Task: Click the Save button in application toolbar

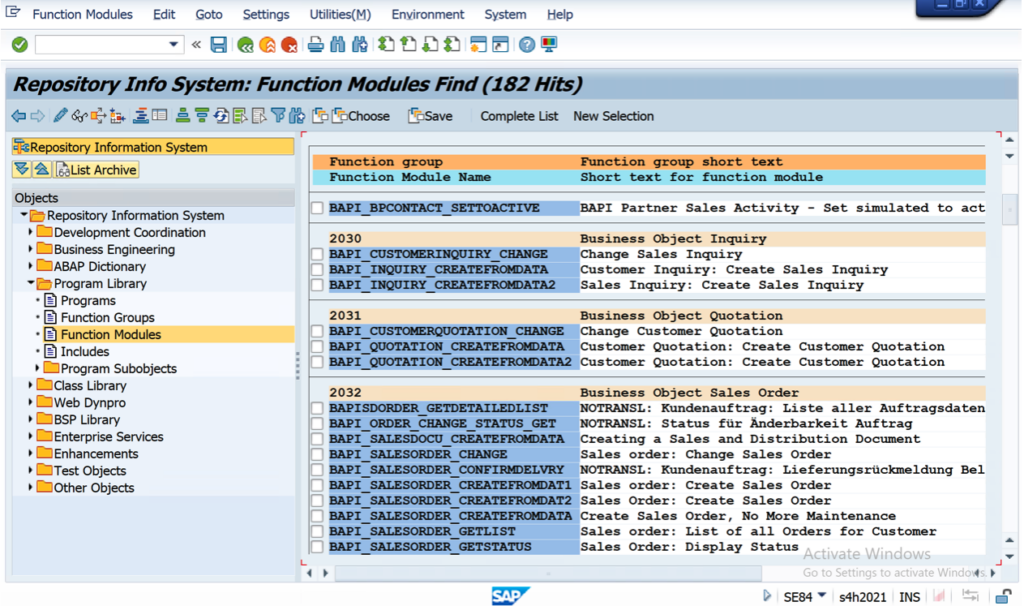Action: coord(430,116)
